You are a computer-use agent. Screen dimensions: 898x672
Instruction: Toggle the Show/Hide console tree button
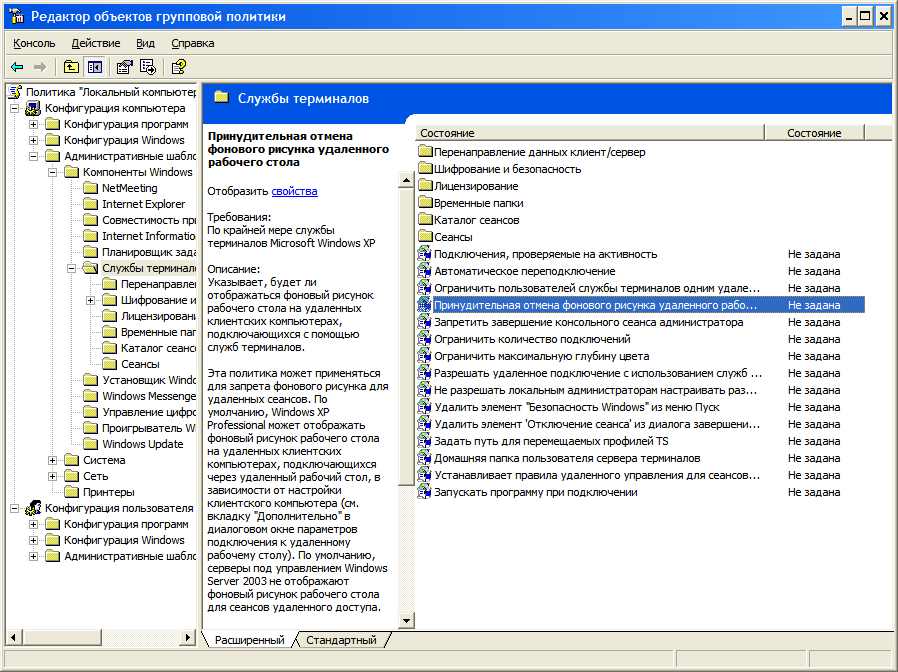(95, 67)
